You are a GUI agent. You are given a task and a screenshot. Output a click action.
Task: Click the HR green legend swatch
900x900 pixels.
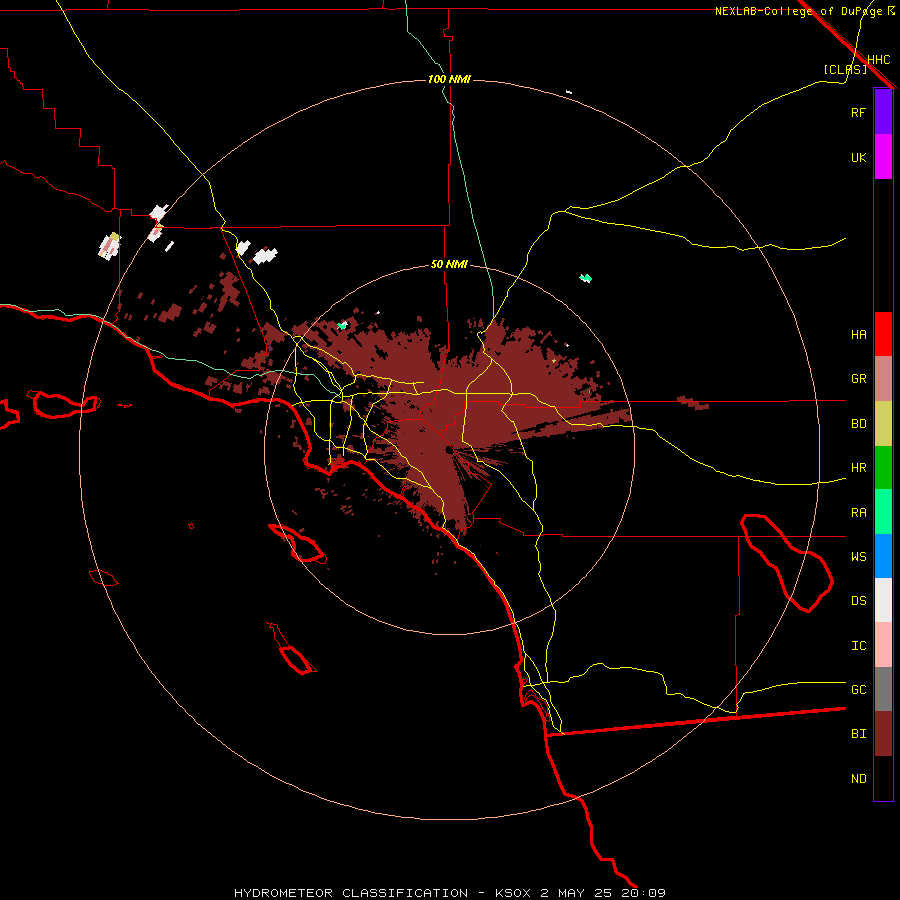pos(883,468)
